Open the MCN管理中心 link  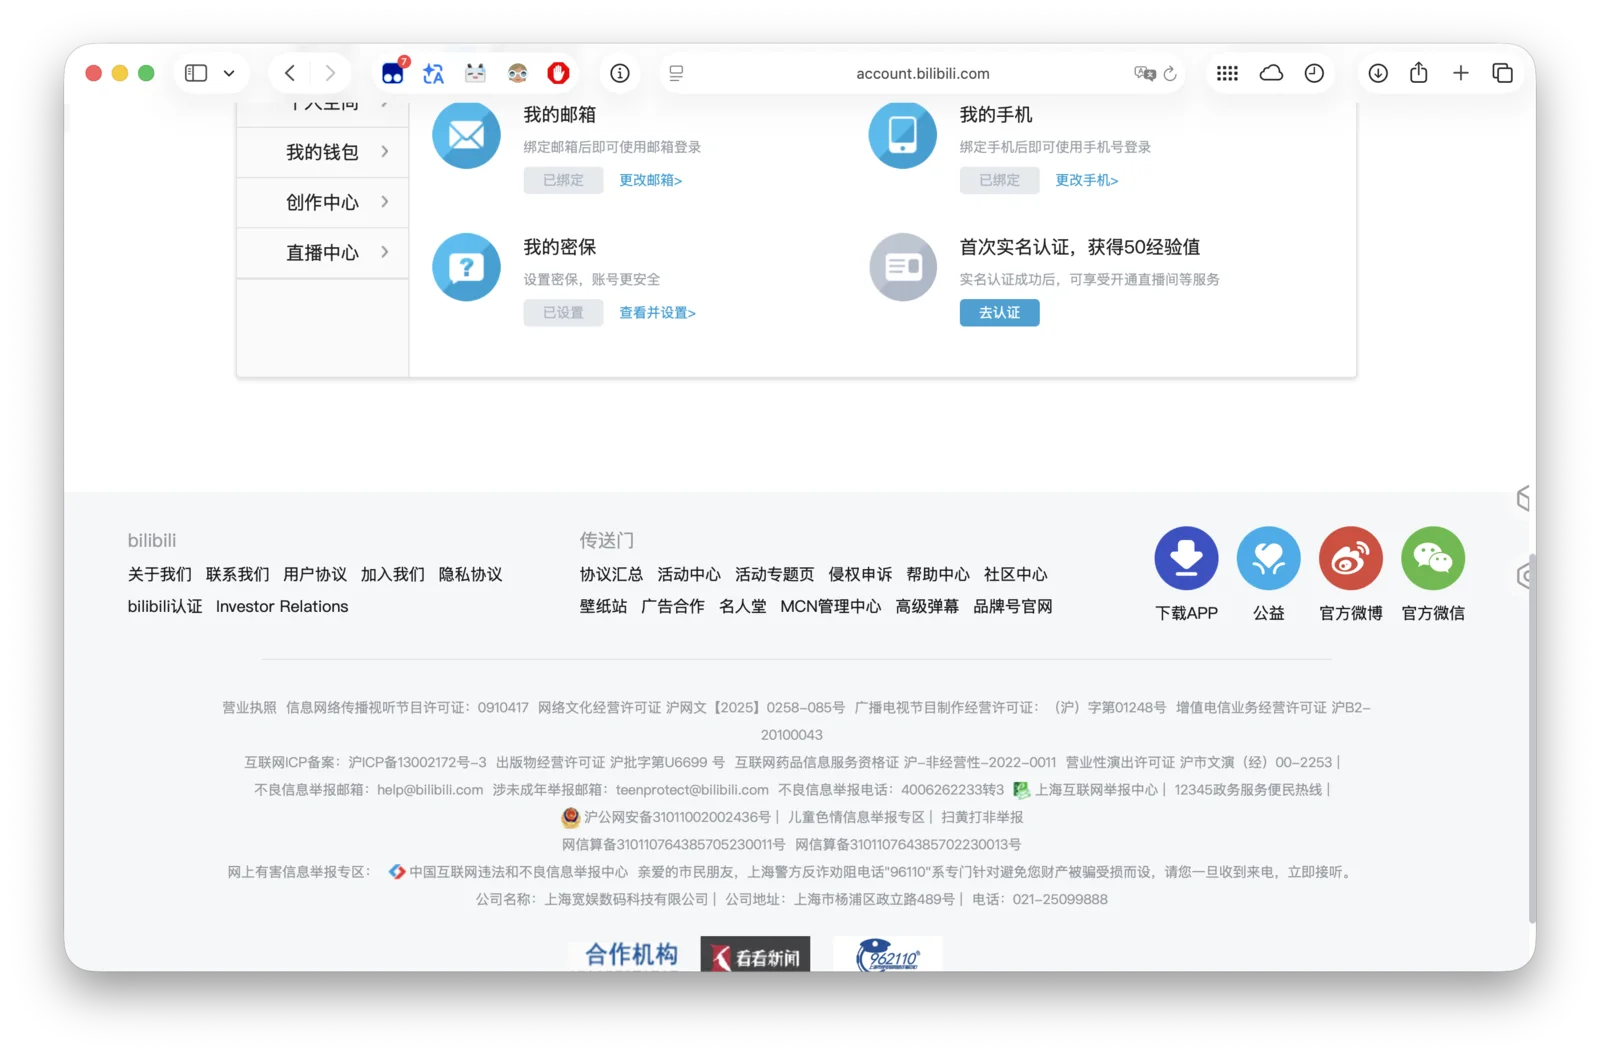coord(831,606)
